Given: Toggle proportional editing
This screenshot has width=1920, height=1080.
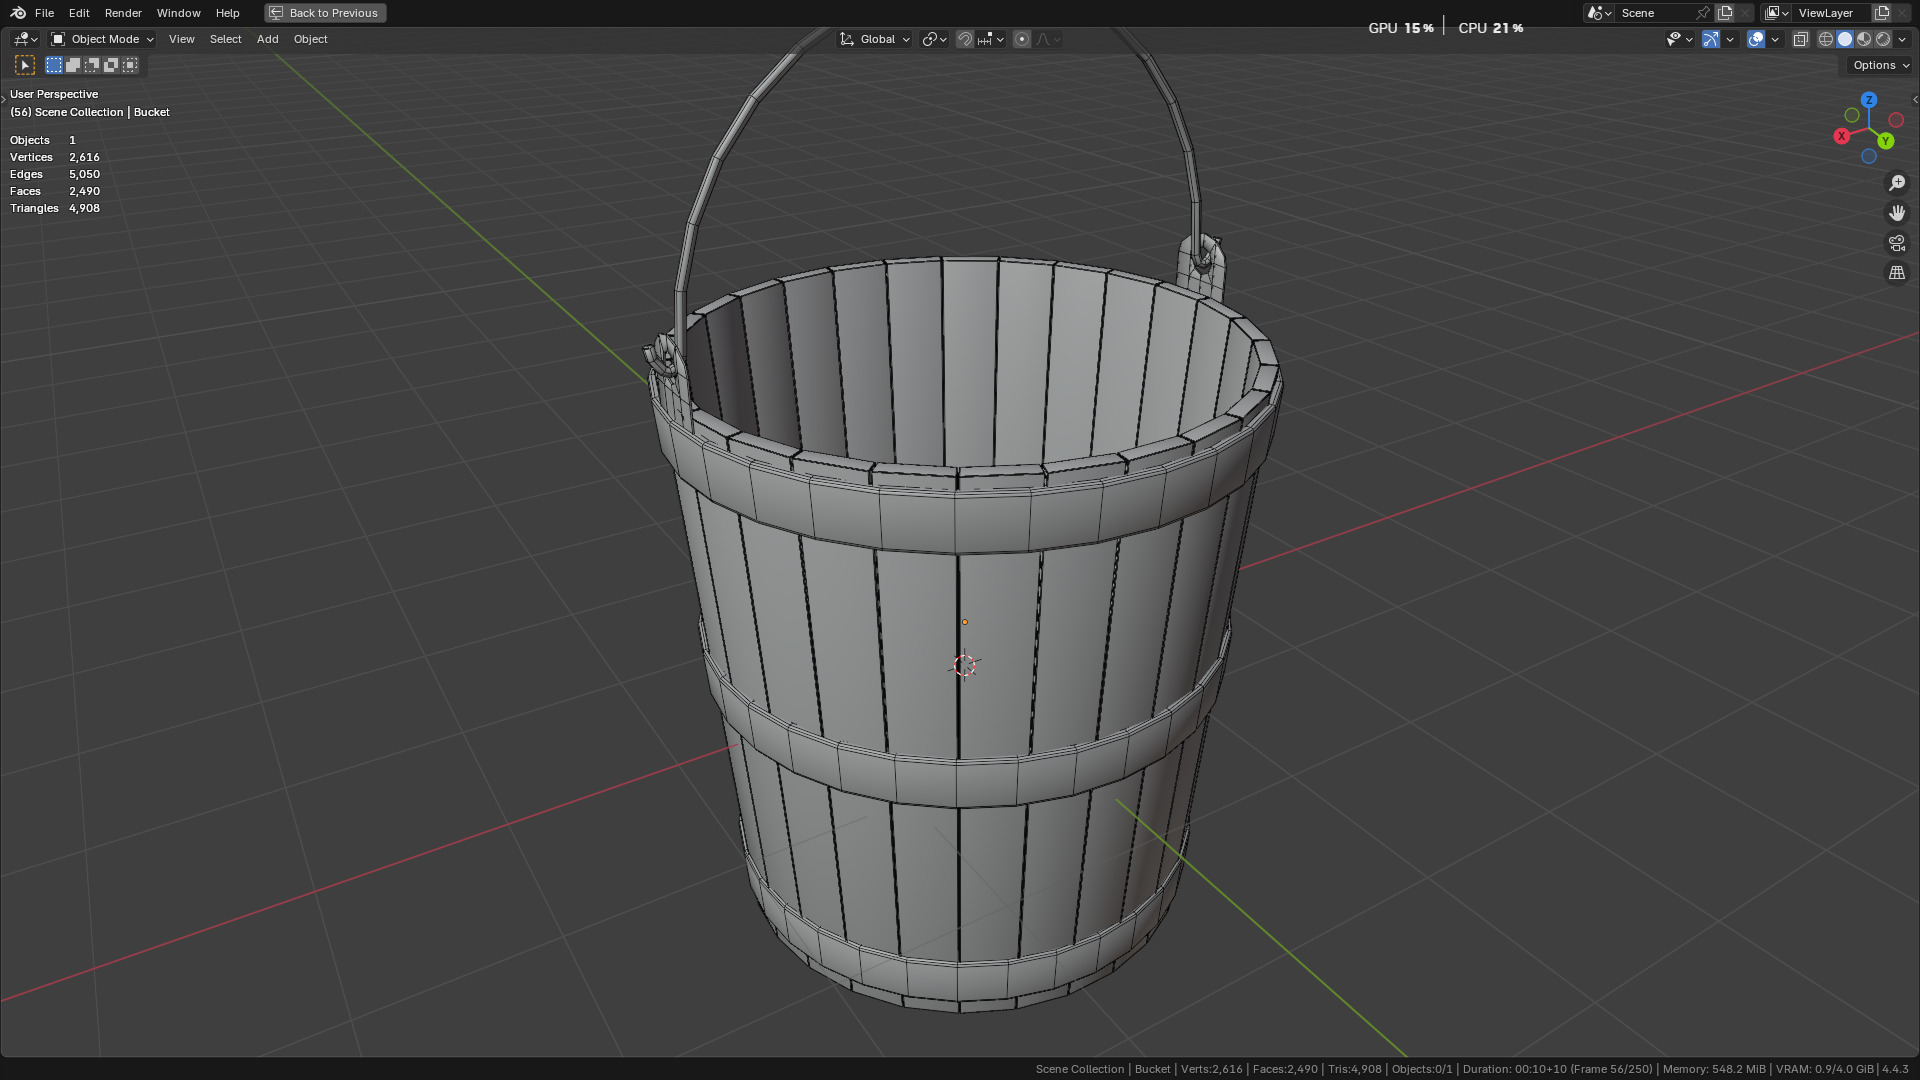Looking at the screenshot, I should pos(1022,39).
